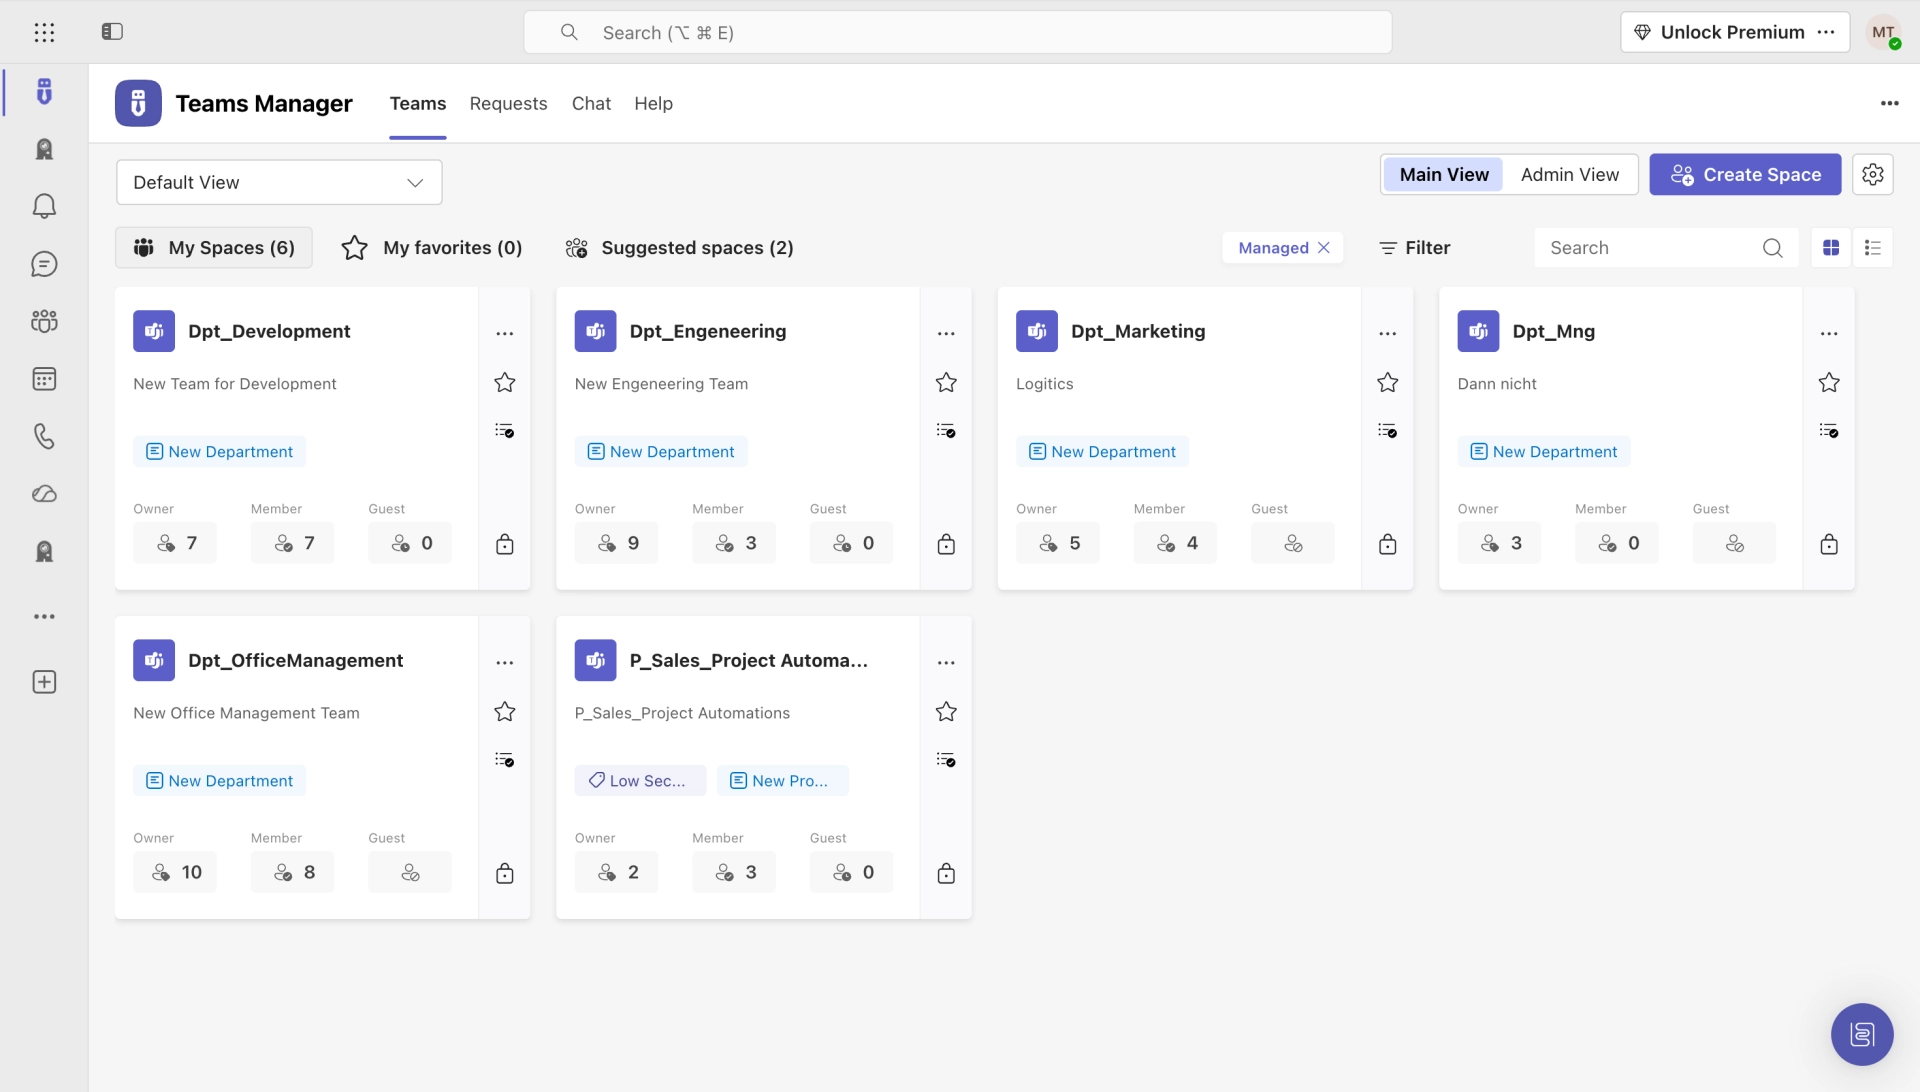Select Main View mode
1920x1092 pixels.
(x=1444, y=174)
